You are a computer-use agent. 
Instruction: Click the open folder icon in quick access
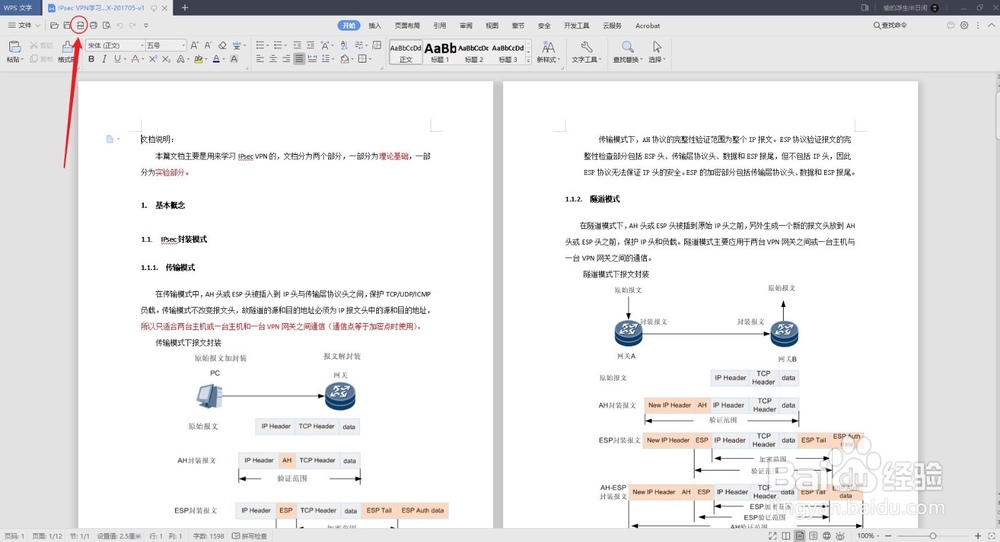point(54,26)
